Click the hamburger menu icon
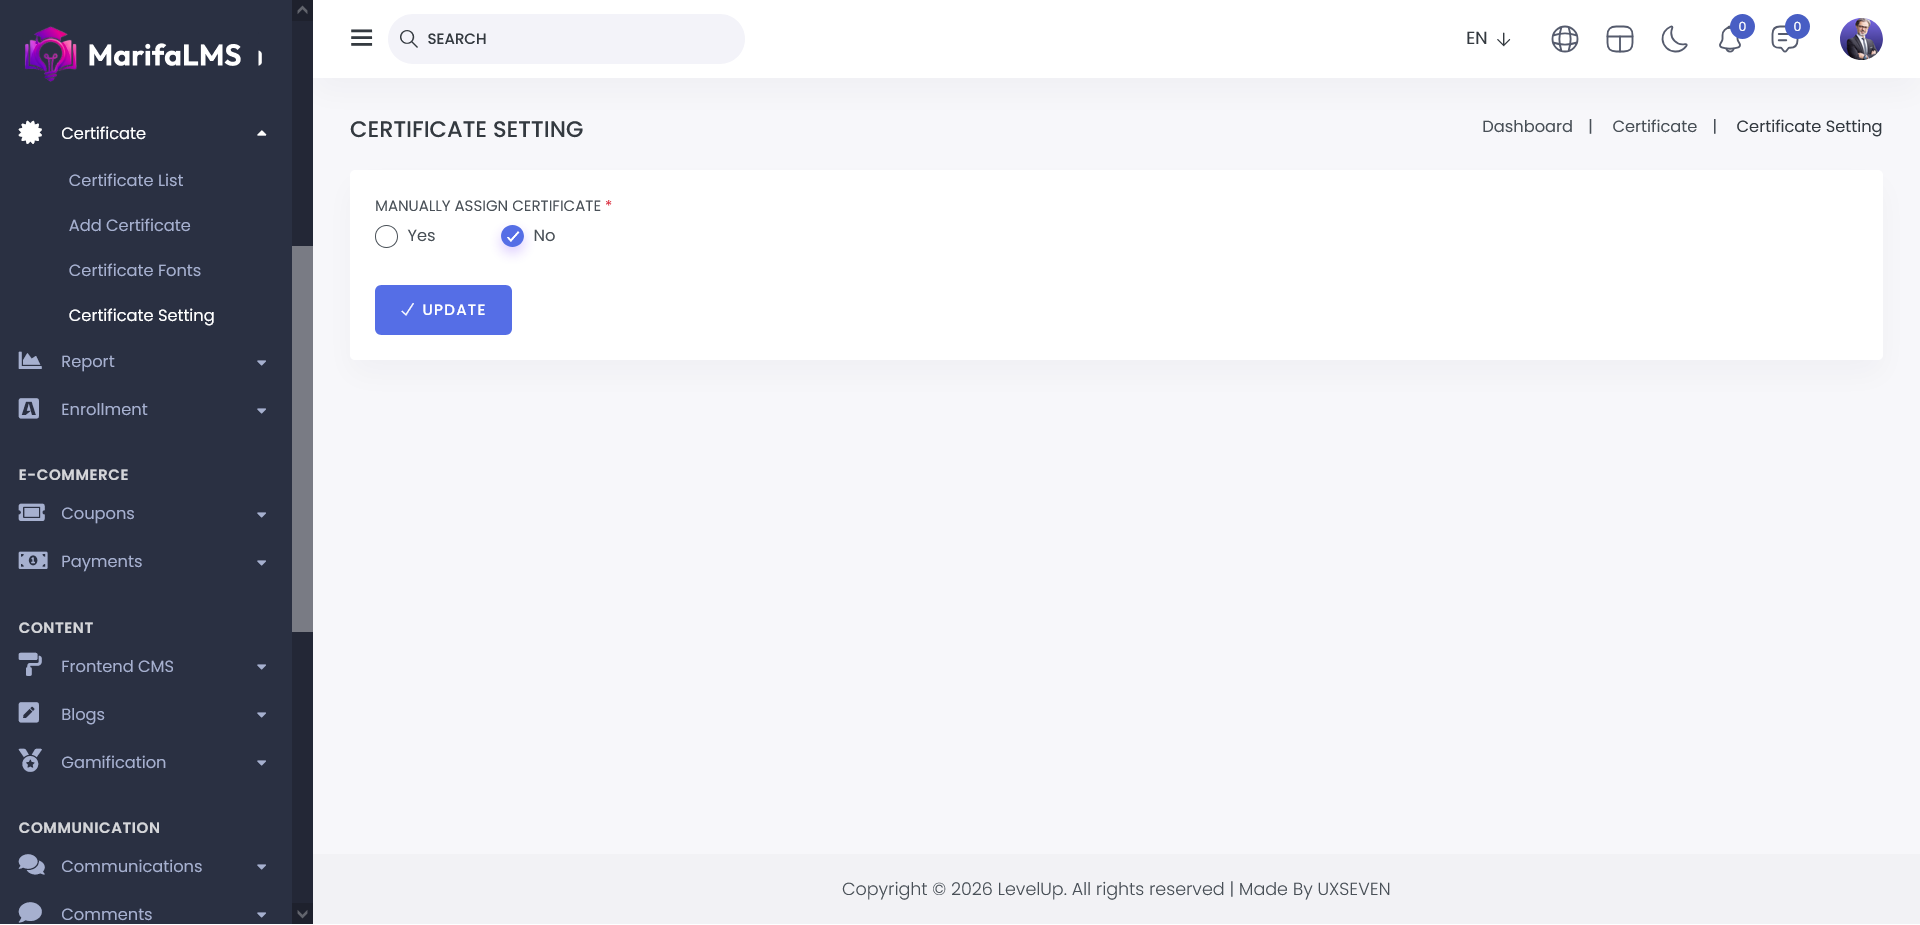The image size is (1920, 925). [361, 38]
